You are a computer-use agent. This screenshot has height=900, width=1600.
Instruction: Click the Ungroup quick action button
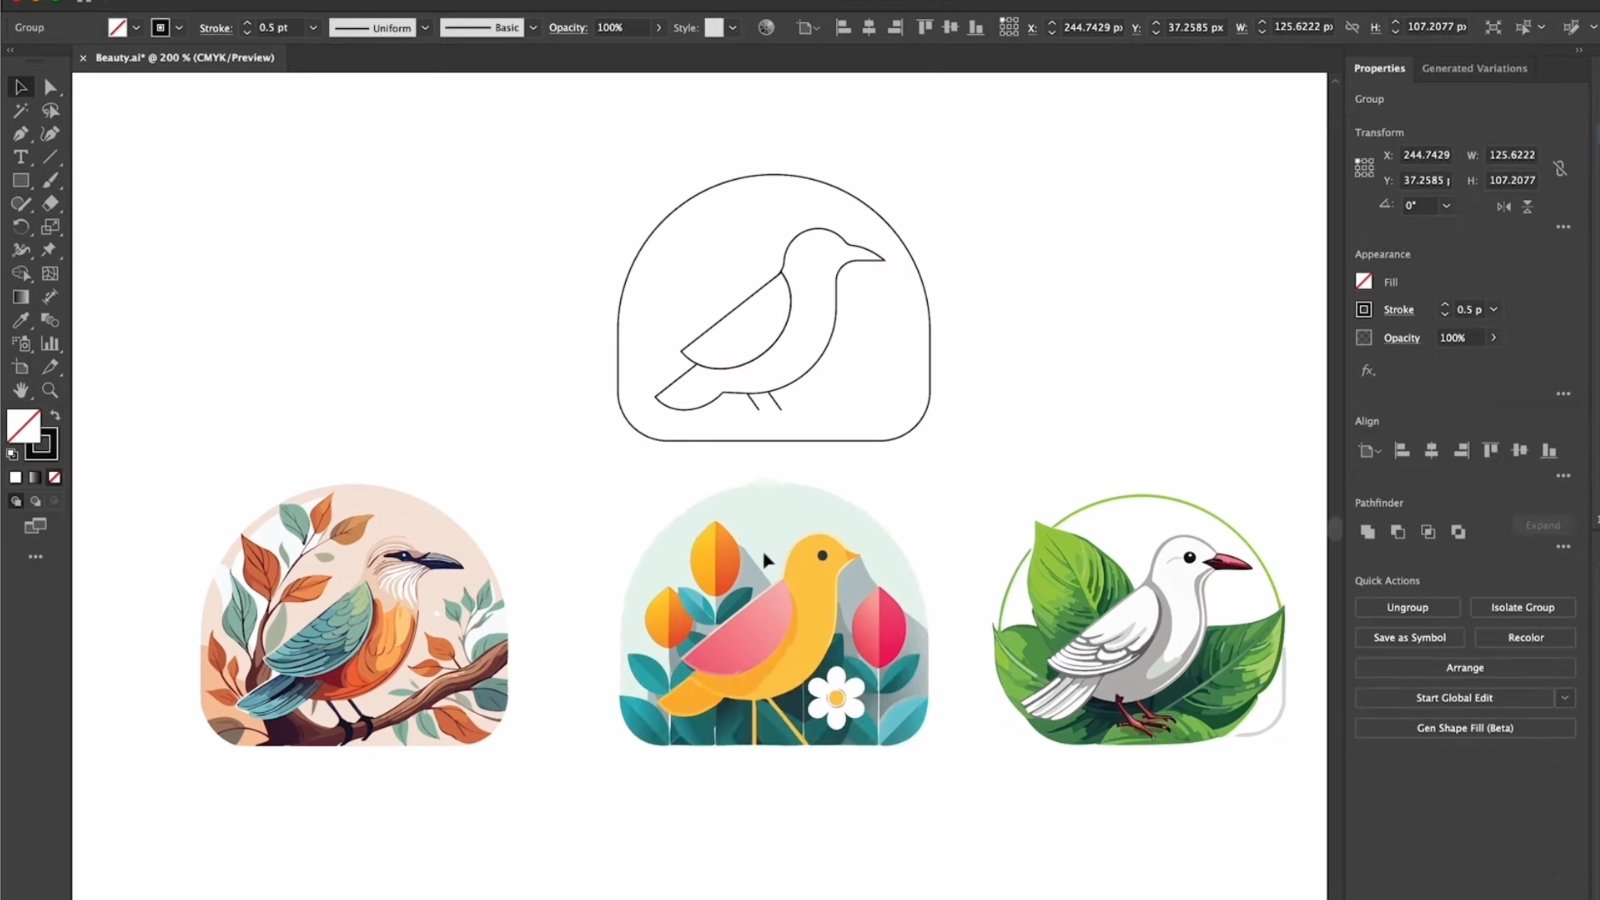[x=1407, y=607]
